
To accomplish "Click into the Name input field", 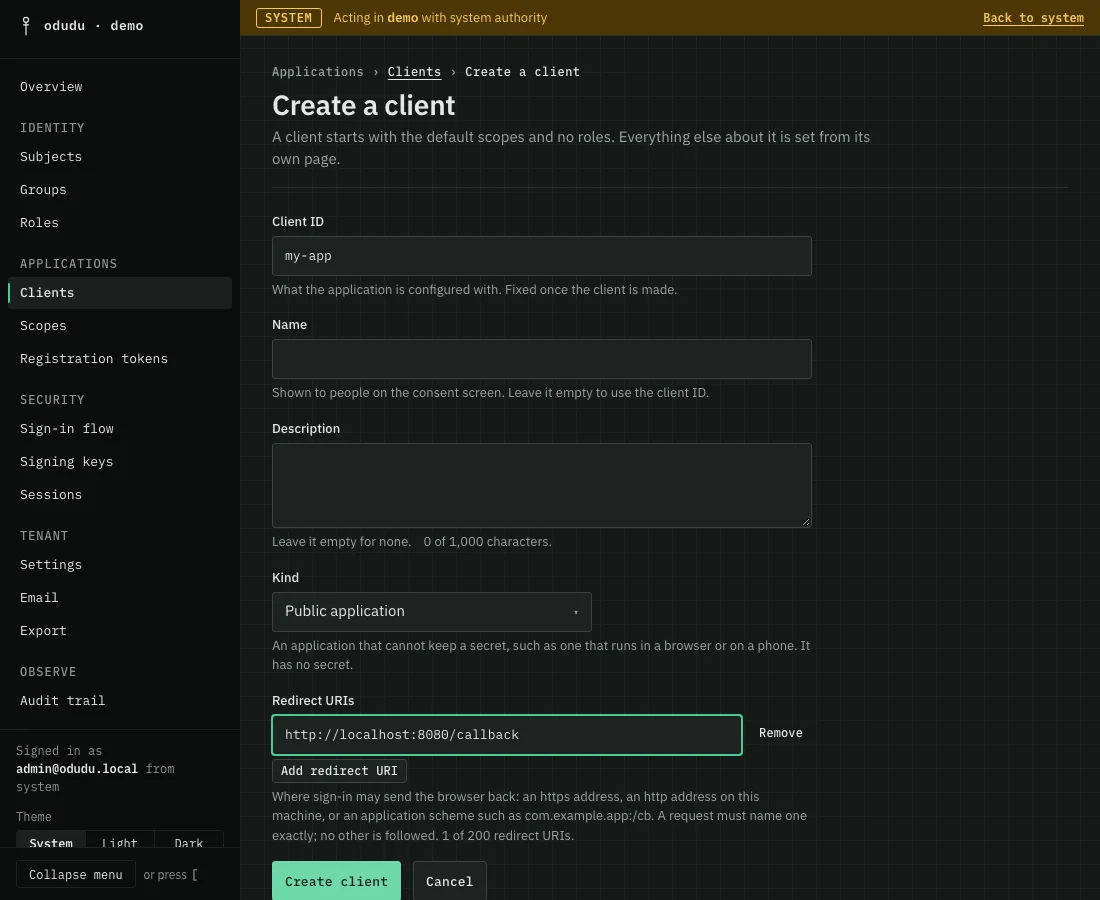I will click(542, 359).
